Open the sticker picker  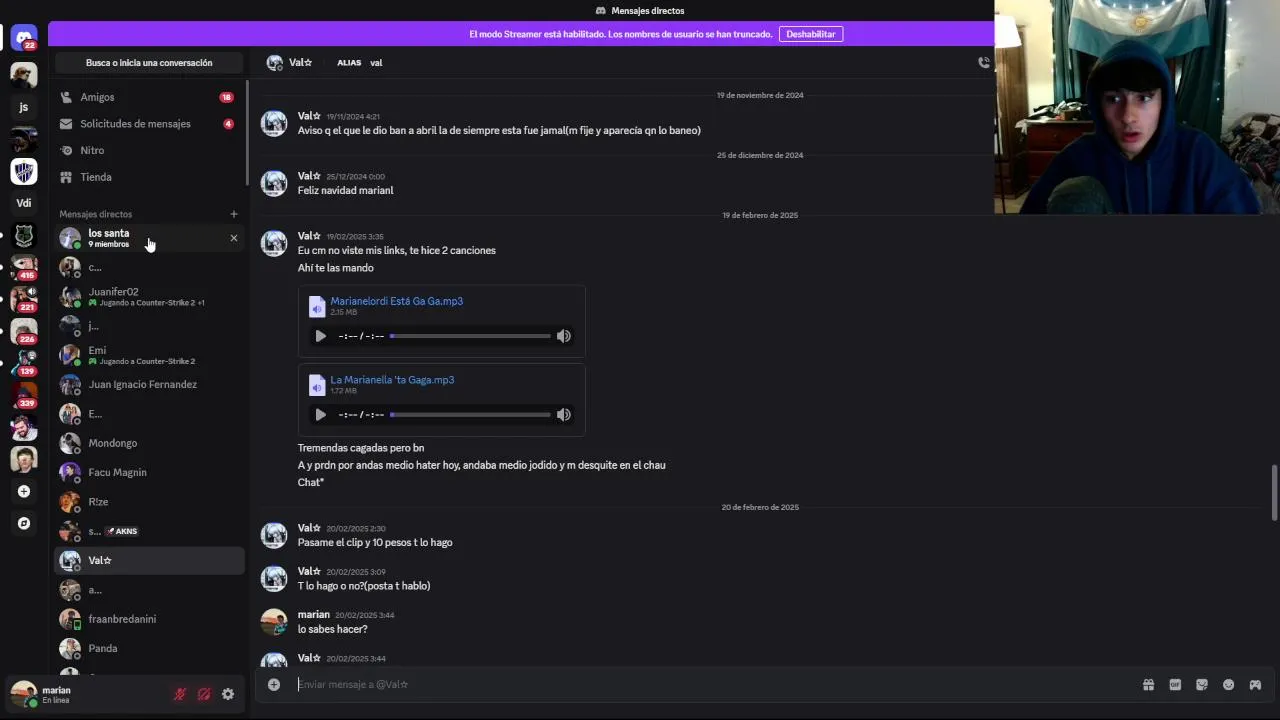[1202, 685]
